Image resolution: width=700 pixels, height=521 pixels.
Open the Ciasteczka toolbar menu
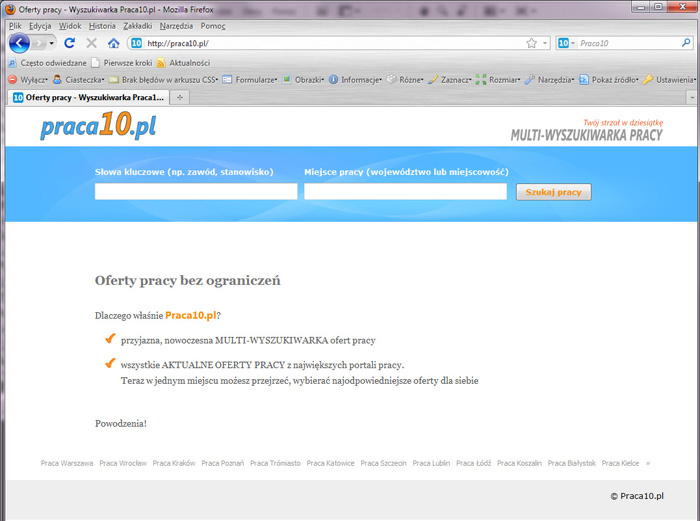(79, 80)
